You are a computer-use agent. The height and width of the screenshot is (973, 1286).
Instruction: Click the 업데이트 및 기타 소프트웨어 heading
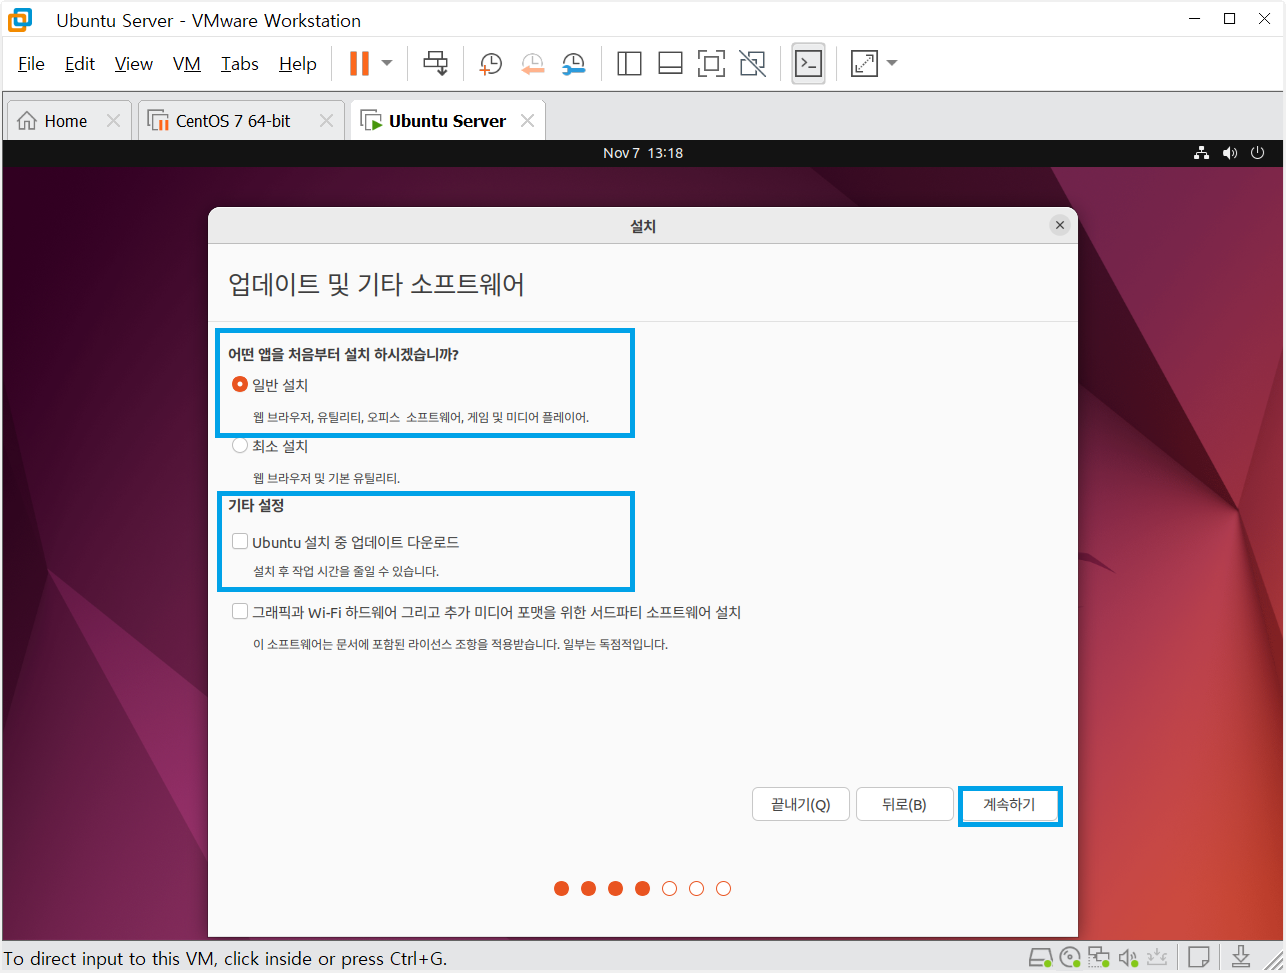(x=376, y=284)
